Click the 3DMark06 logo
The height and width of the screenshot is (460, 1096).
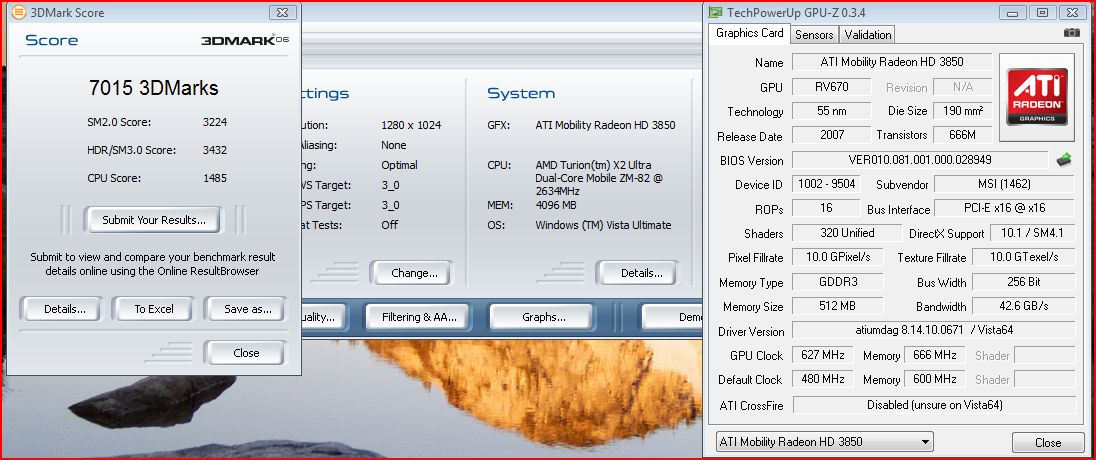click(245, 40)
